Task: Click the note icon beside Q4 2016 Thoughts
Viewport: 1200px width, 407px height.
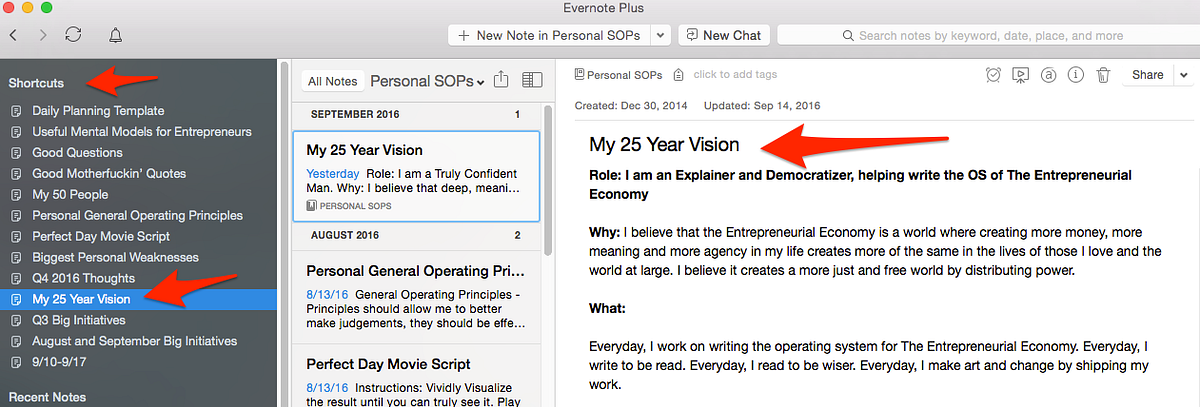Action: click(x=15, y=278)
